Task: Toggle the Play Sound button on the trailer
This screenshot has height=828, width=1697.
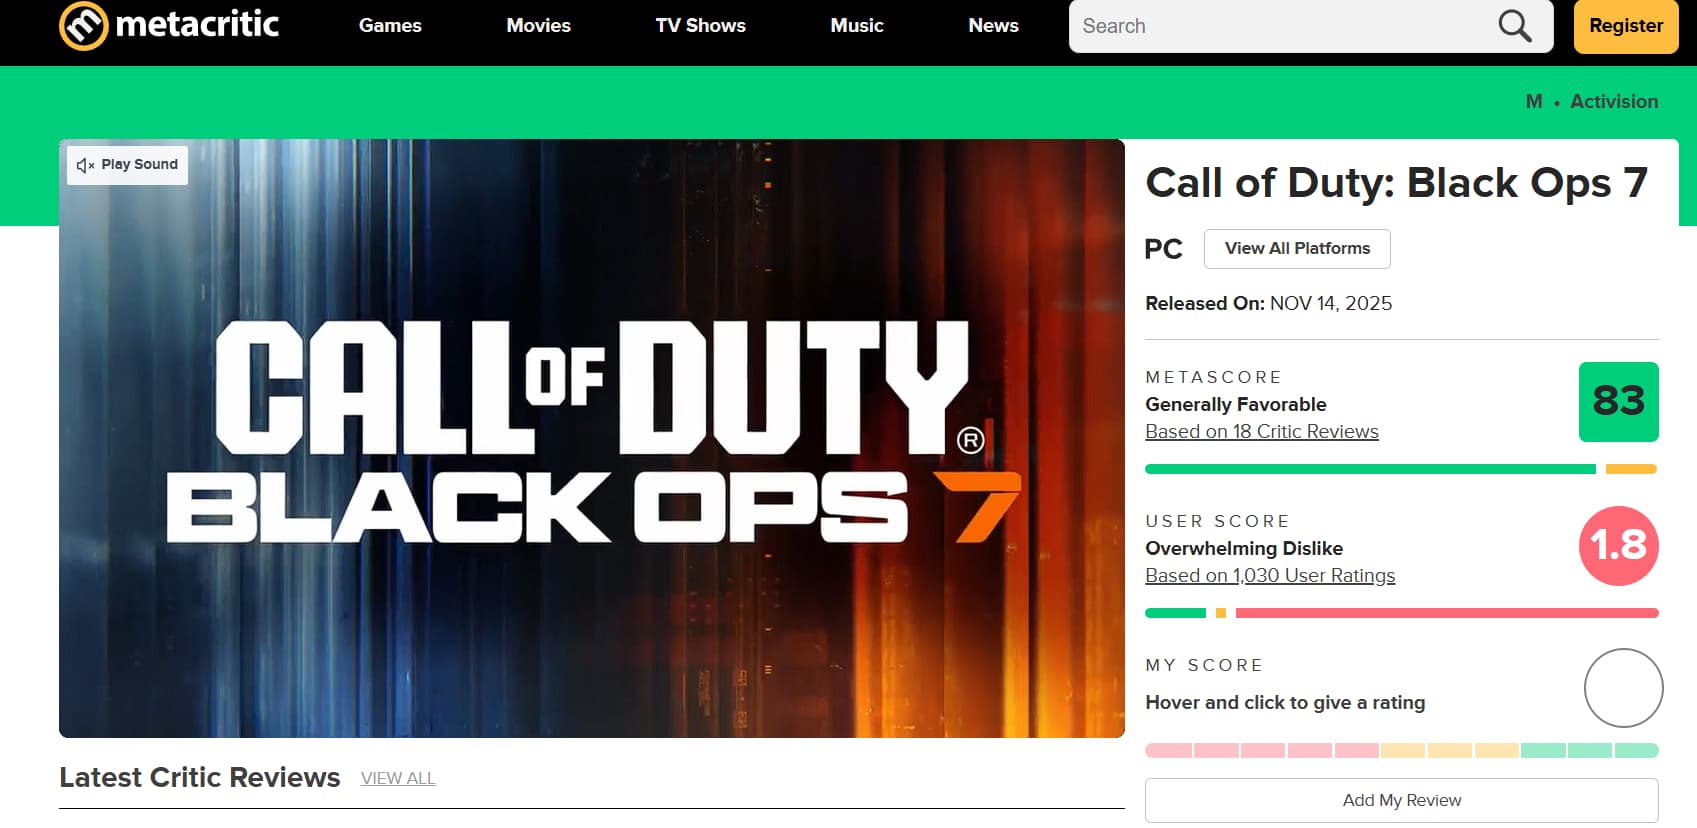Action: pyautogui.click(x=127, y=165)
